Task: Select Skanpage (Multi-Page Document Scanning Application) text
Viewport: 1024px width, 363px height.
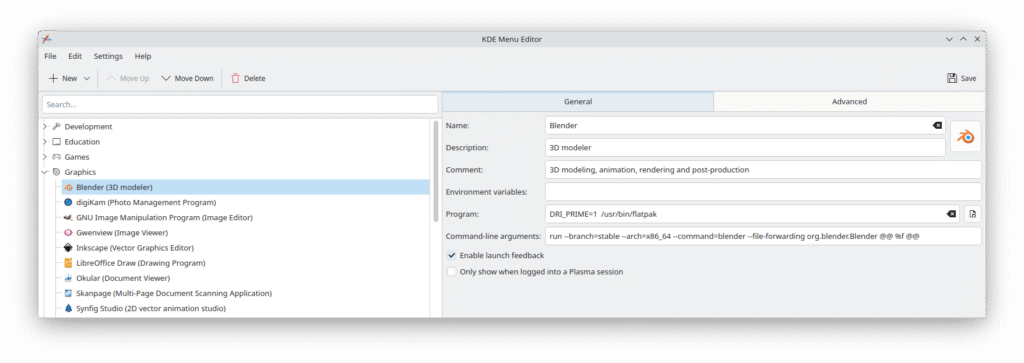Action: (x=174, y=293)
